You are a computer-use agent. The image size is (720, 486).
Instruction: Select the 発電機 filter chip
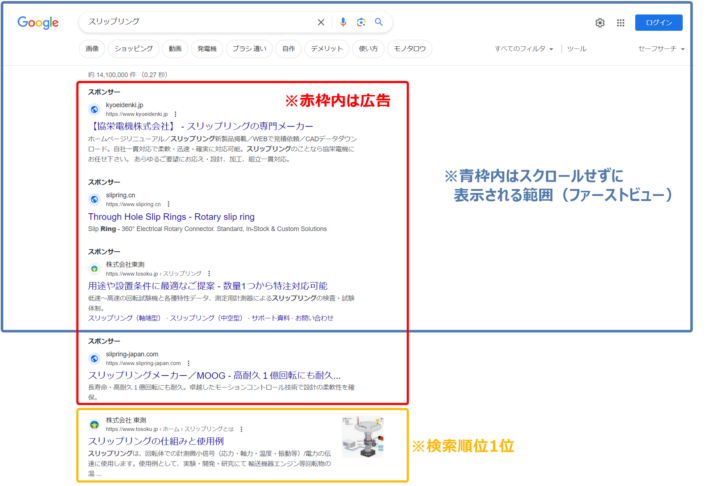coord(207,49)
